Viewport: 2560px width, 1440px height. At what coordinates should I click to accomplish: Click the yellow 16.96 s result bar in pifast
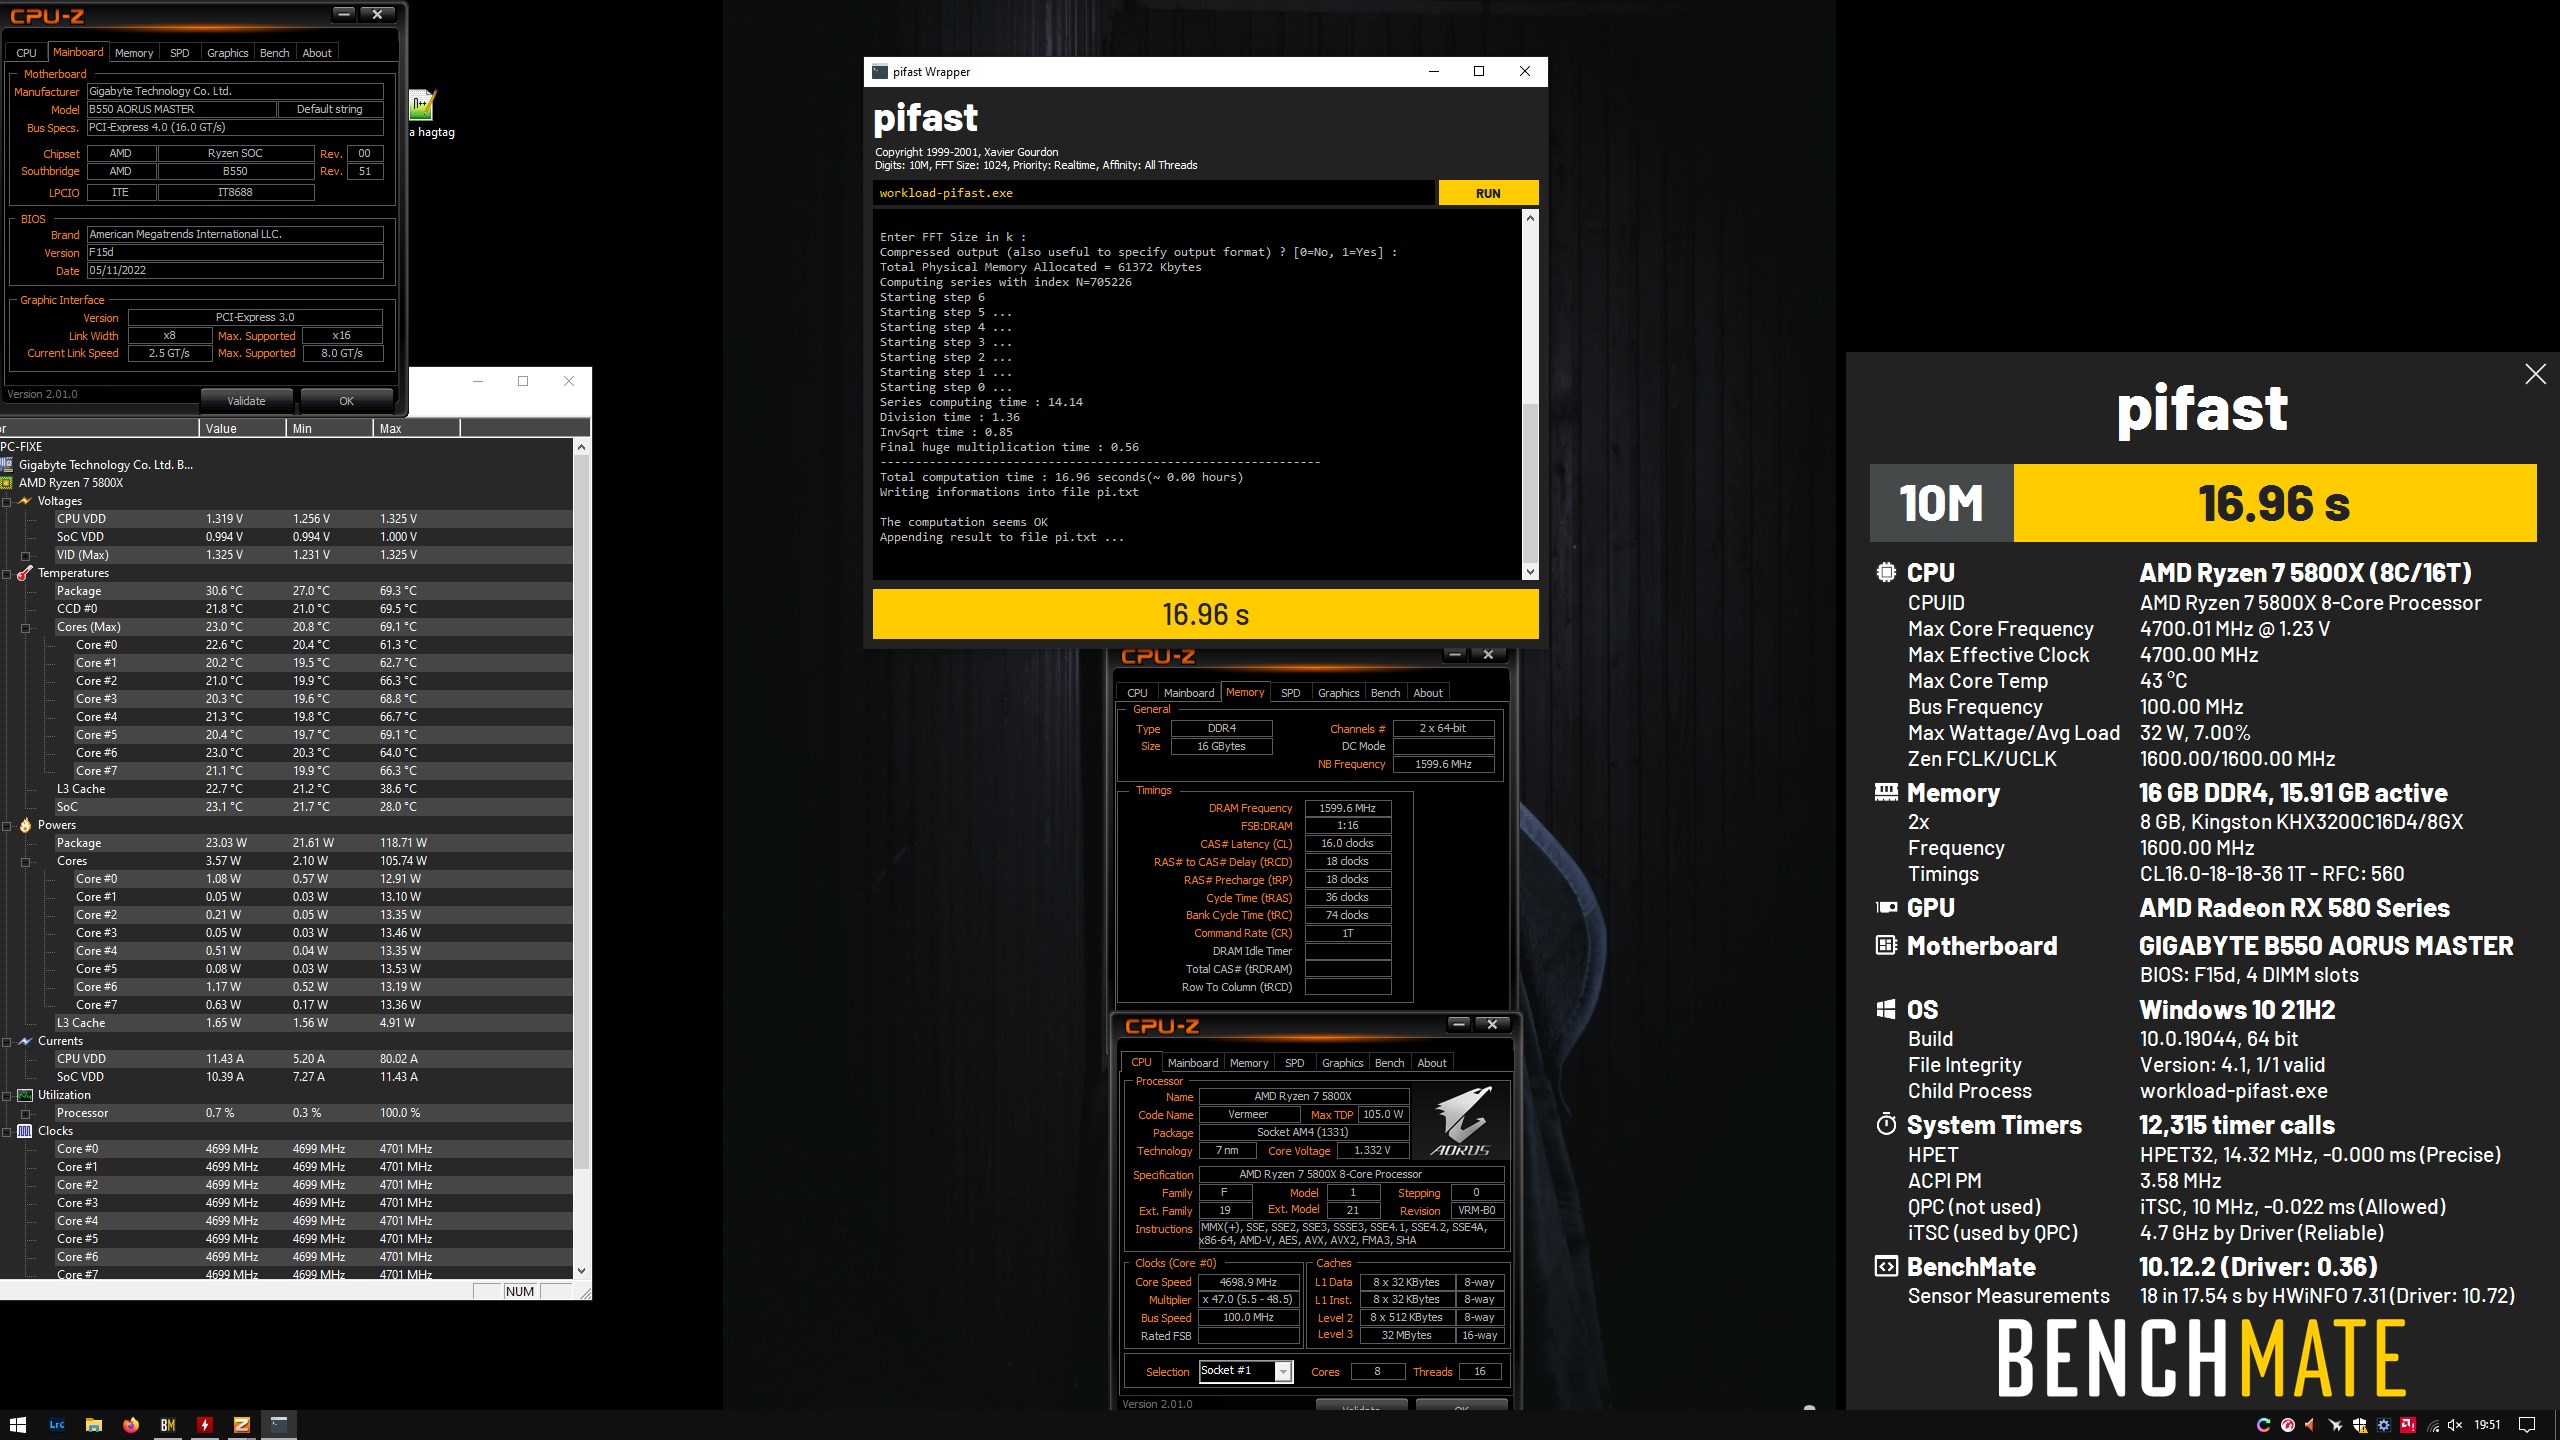click(x=1205, y=614)
